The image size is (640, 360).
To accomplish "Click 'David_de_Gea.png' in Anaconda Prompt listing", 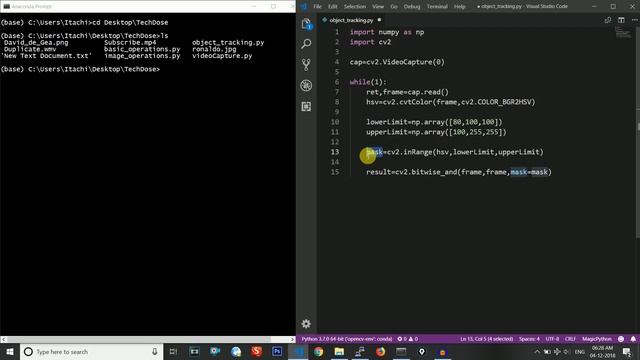I will click(36, 42).
